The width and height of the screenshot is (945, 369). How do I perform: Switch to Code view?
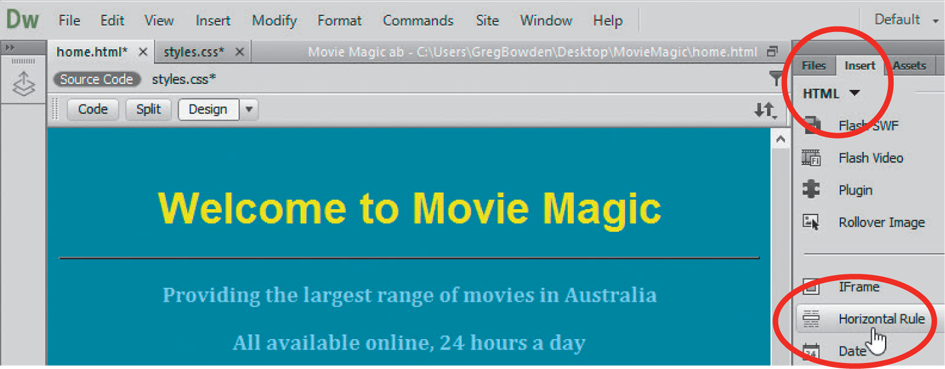[93, 110]
